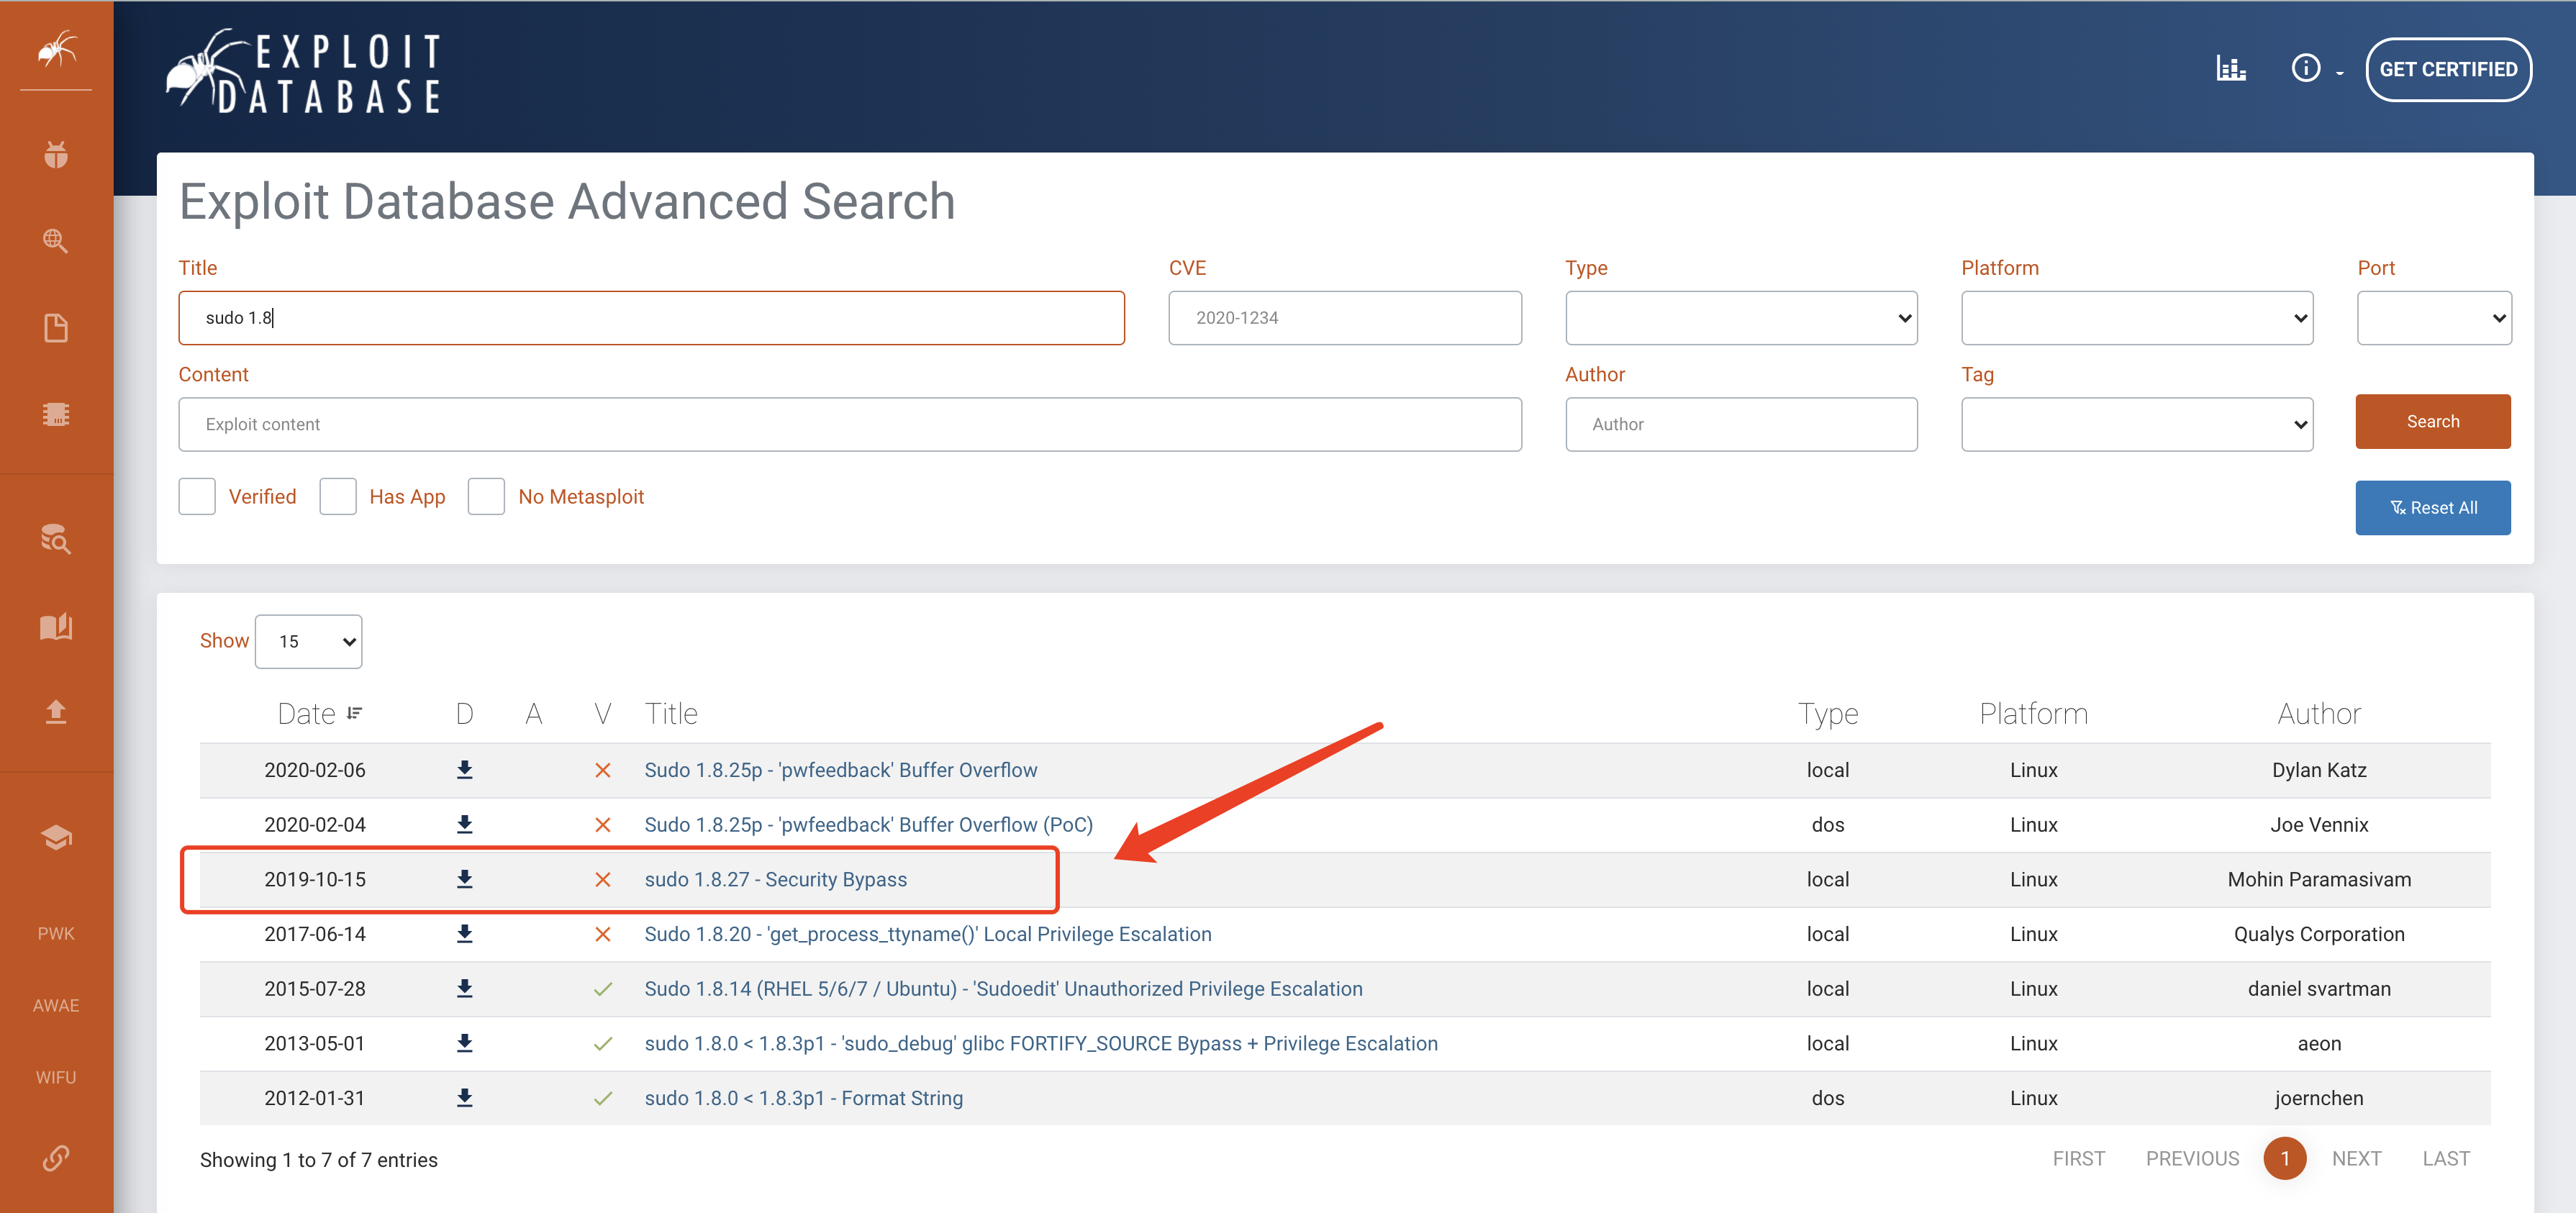Click verified checkmark for Format String row
The image size is (2576, 1213).
point(603,1098)
